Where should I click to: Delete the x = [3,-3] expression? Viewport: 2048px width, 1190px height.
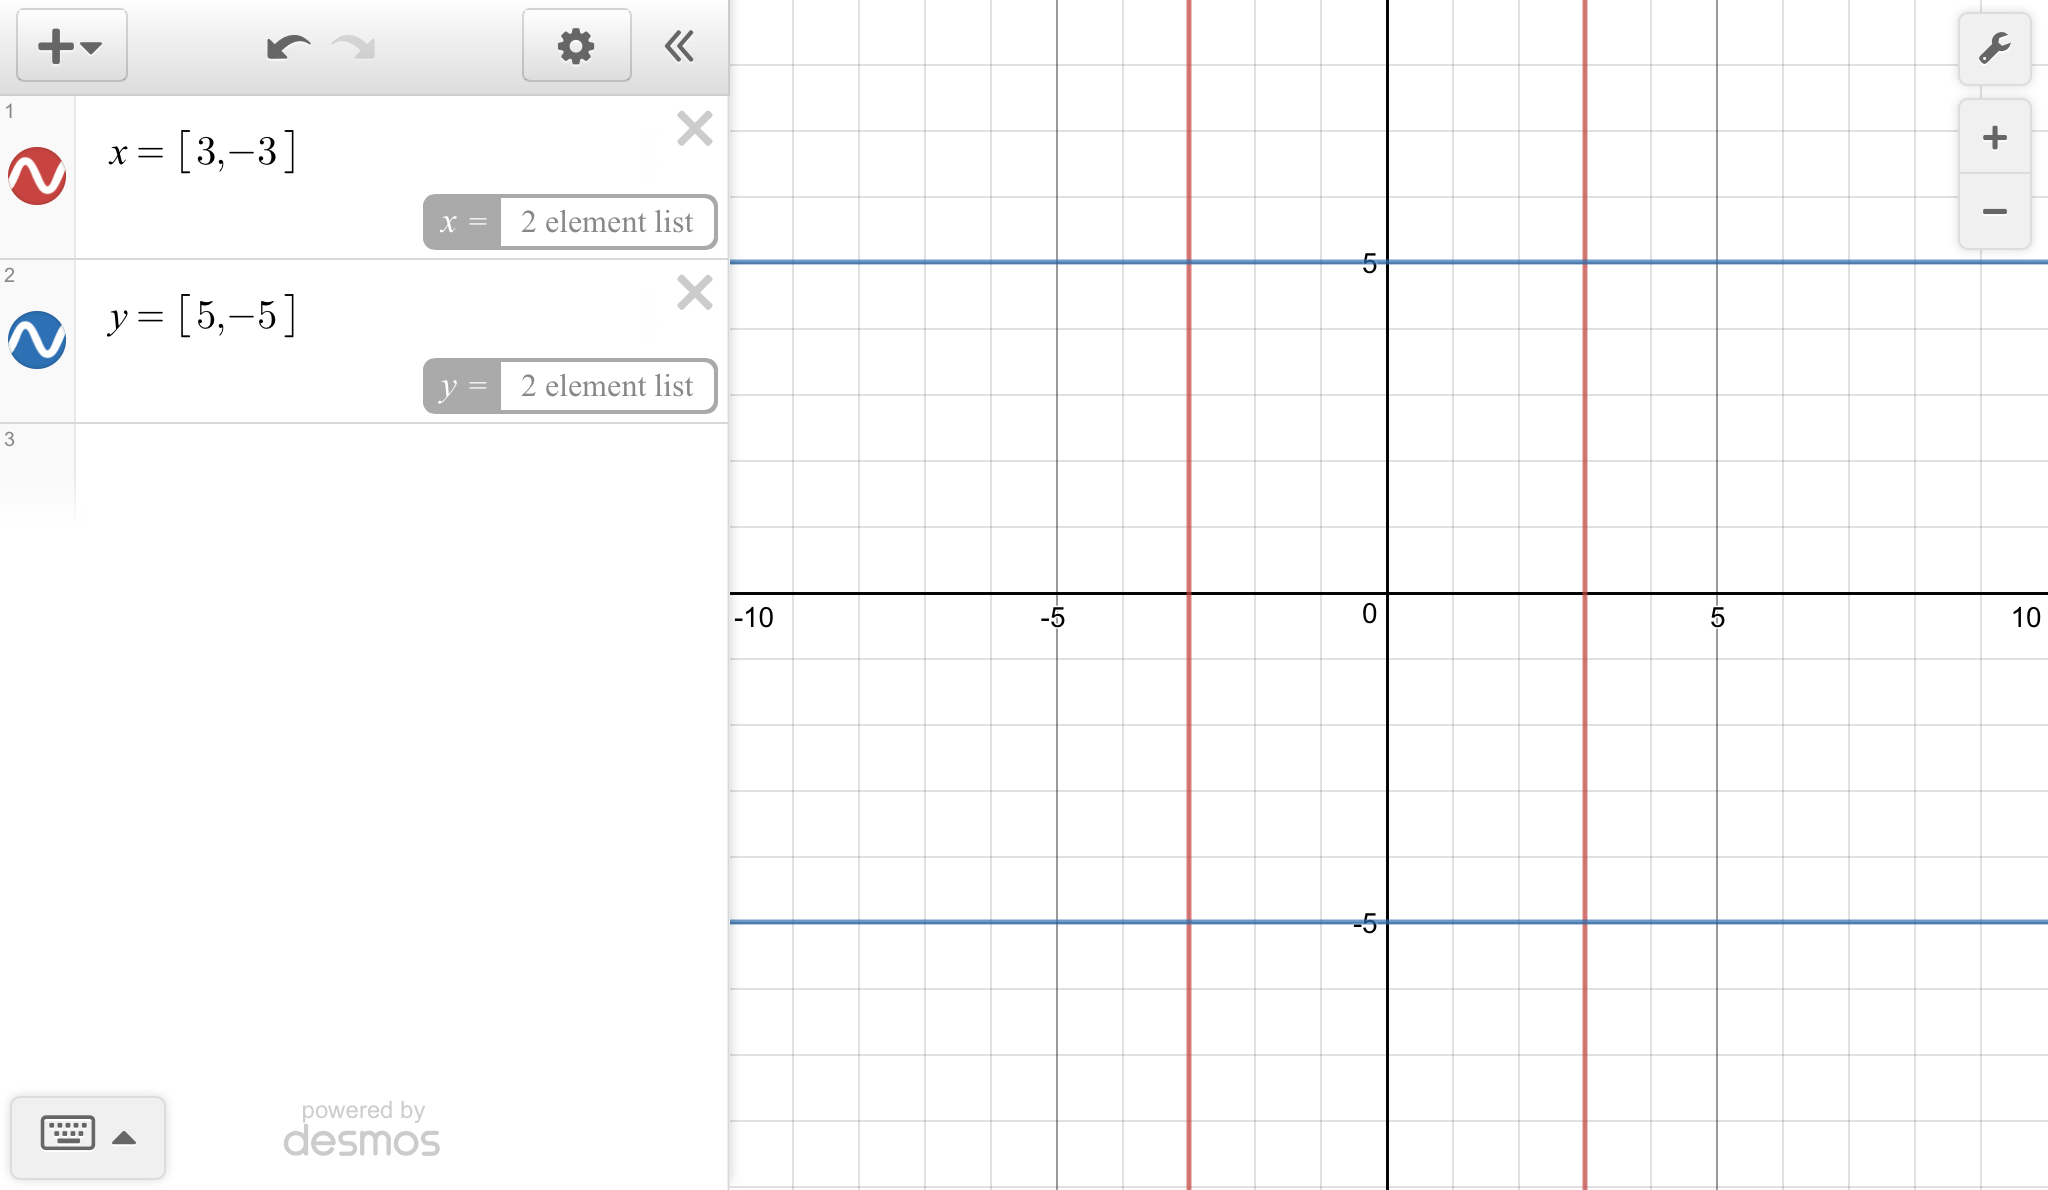coord(694,129)
